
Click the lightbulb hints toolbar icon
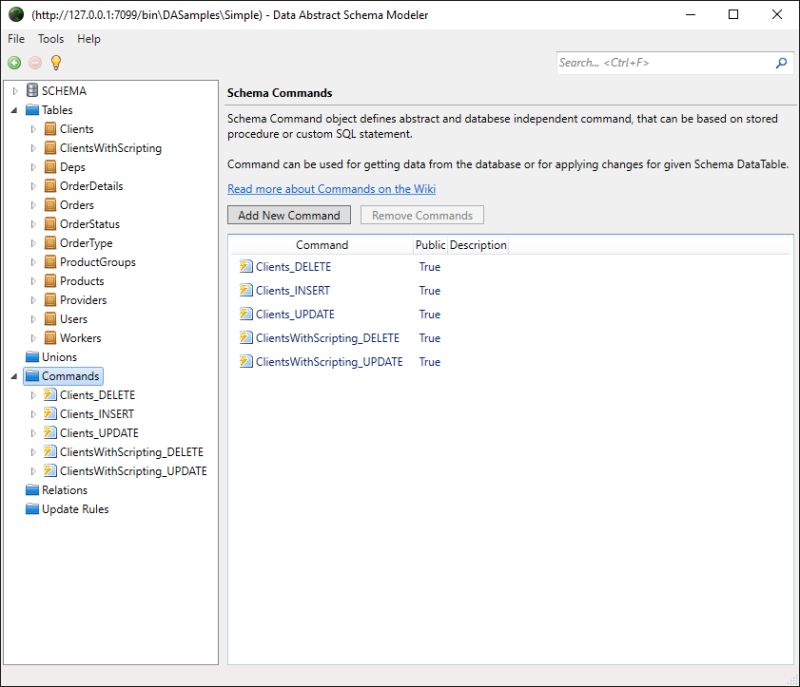pyautogui.click(x=56, y=62)
